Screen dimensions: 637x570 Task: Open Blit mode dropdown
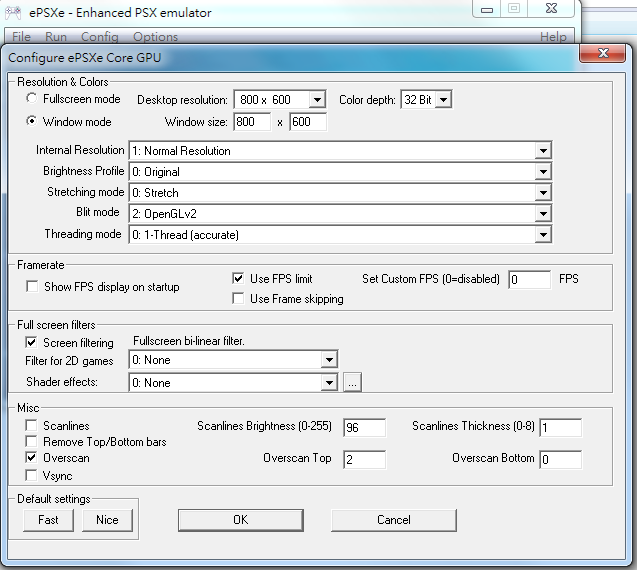[543, 214]
